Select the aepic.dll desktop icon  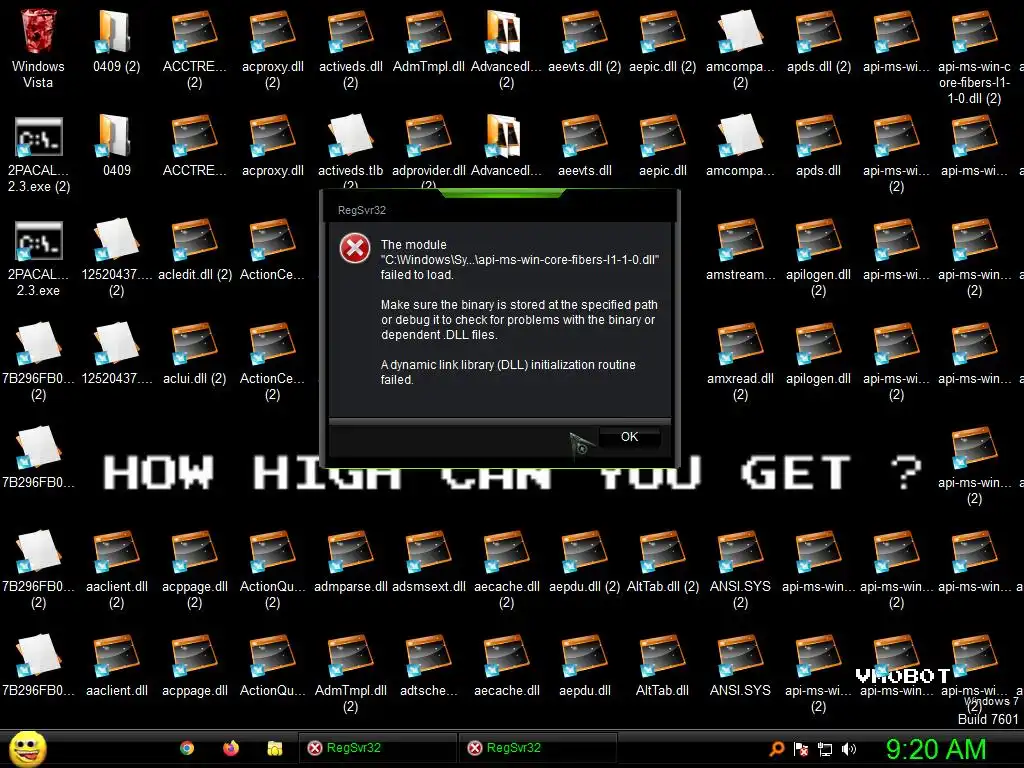(x=662, y=145)
